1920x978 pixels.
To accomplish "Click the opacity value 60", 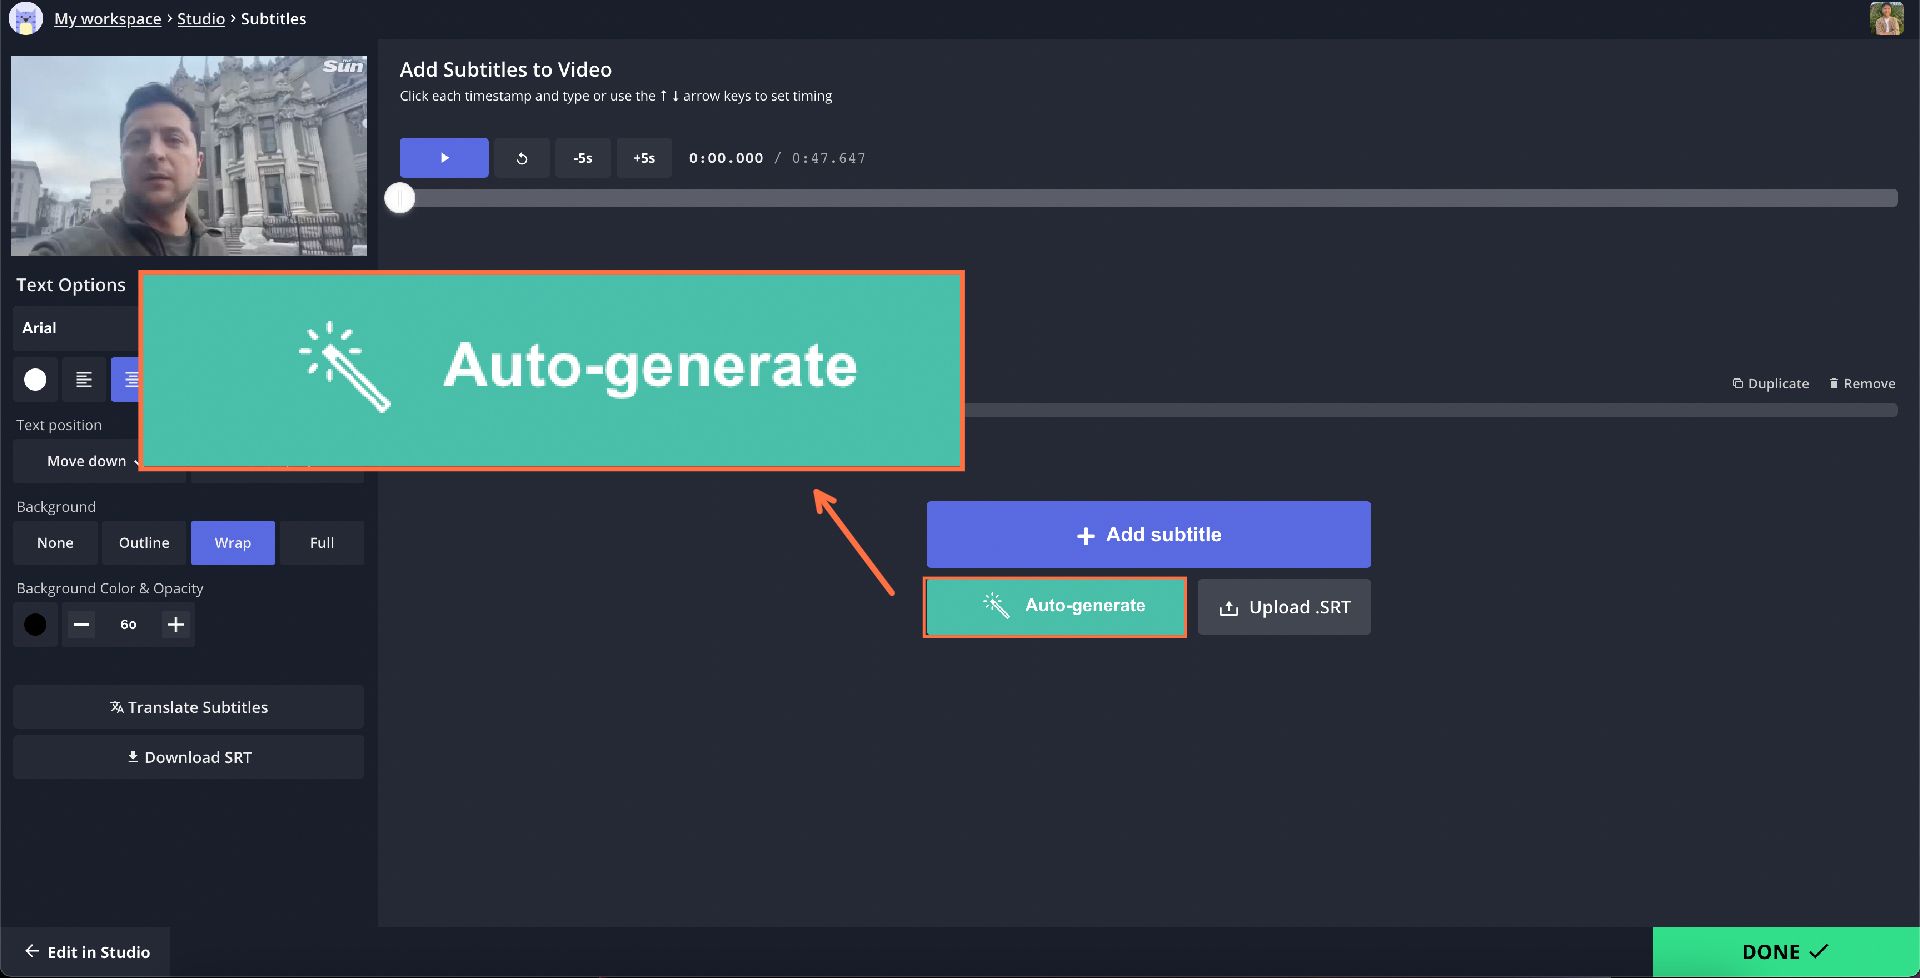I will click(128, 625).
